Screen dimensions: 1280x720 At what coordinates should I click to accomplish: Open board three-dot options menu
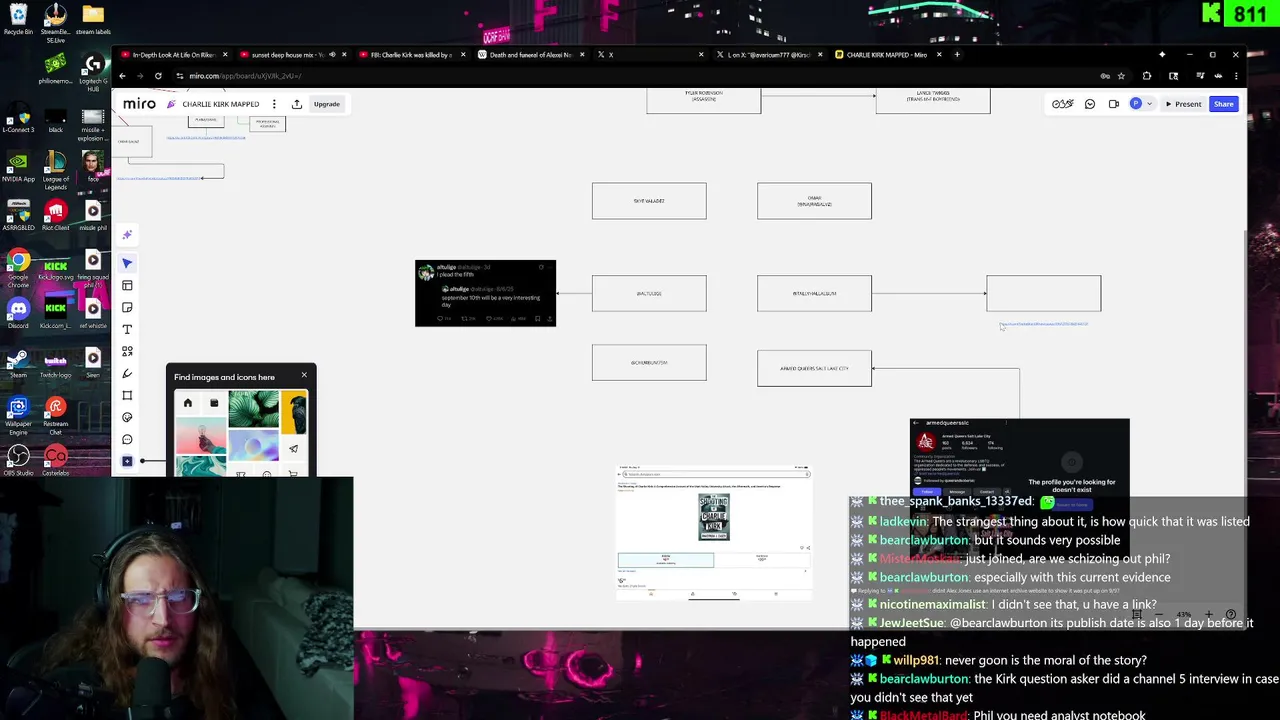click(276, 104)
